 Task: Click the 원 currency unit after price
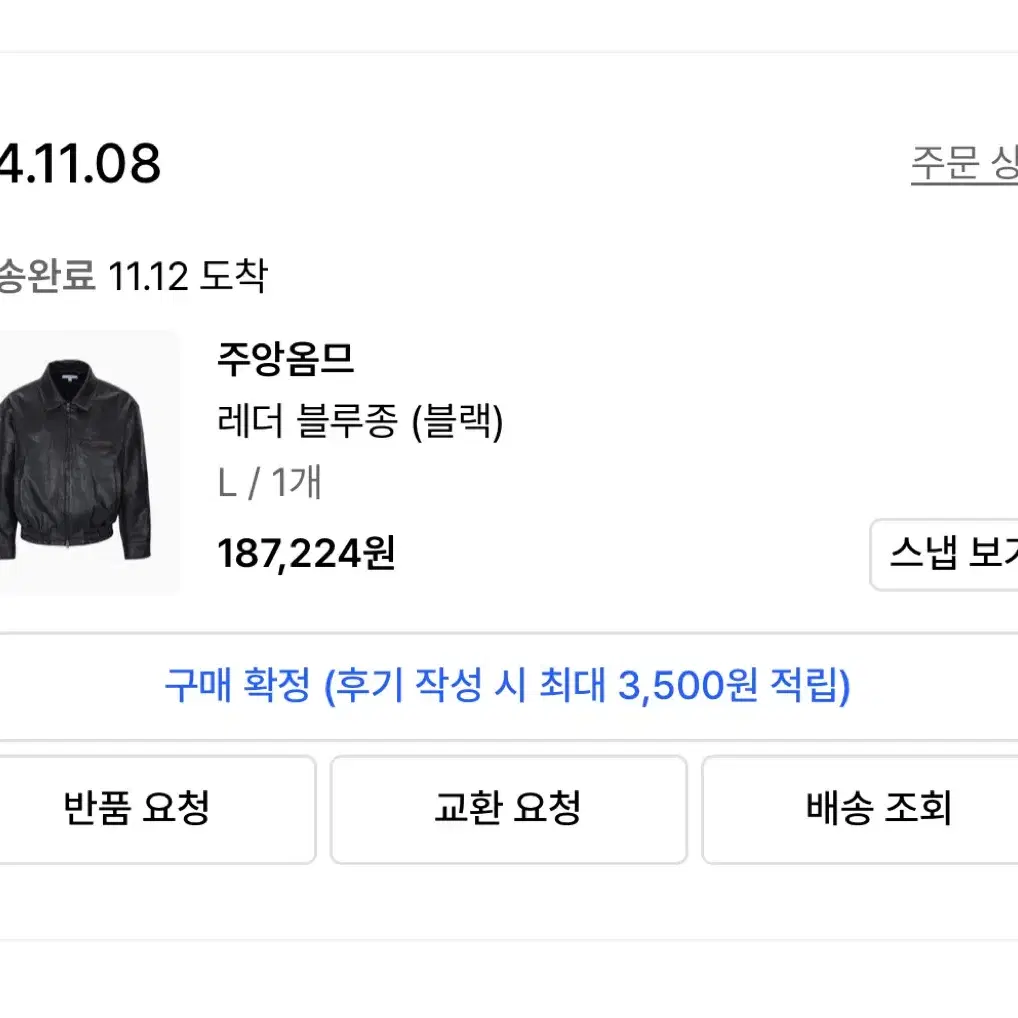[379, 553]
